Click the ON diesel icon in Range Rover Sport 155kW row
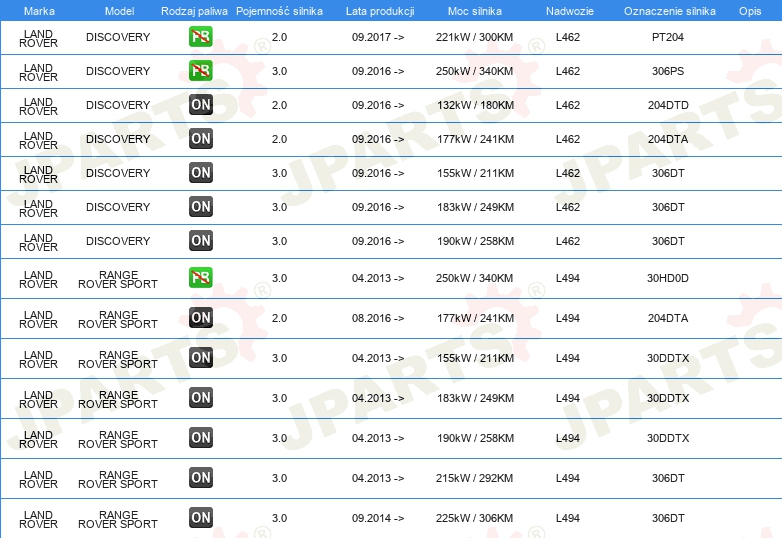The image size is (782, 538). tap(200, 358)
